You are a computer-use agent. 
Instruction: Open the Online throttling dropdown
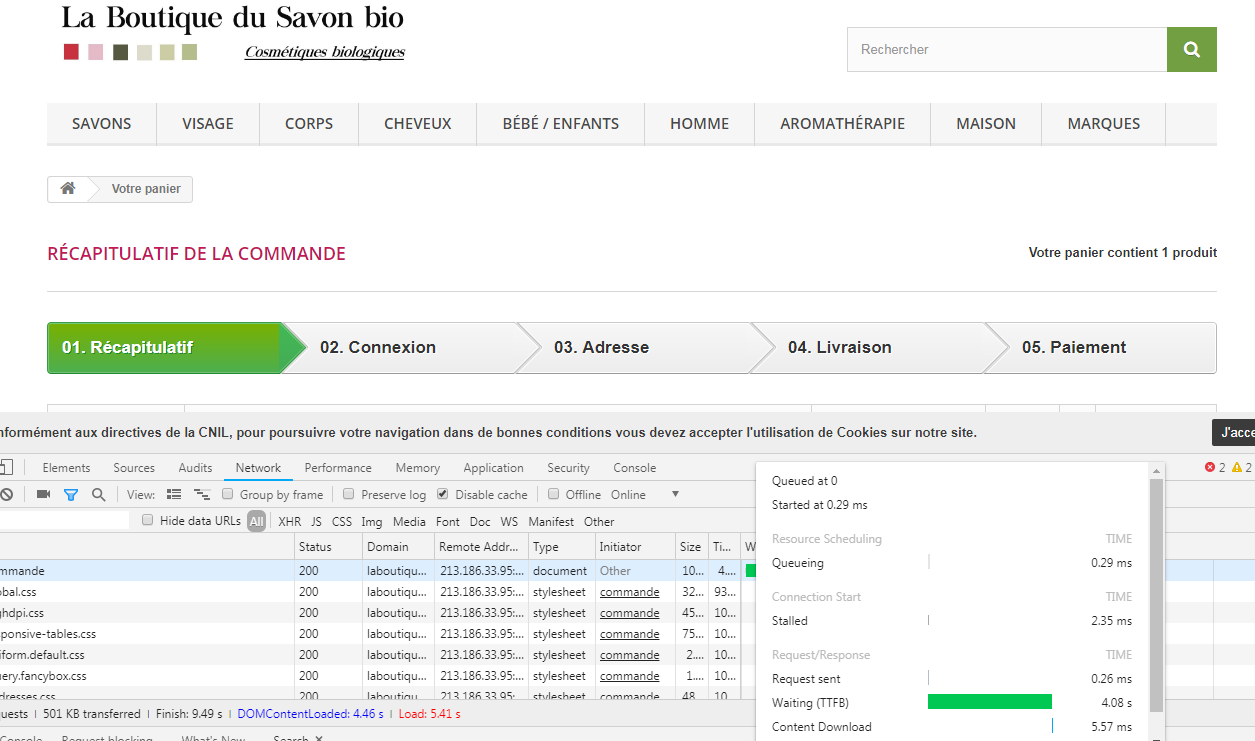tap(645, 494)
